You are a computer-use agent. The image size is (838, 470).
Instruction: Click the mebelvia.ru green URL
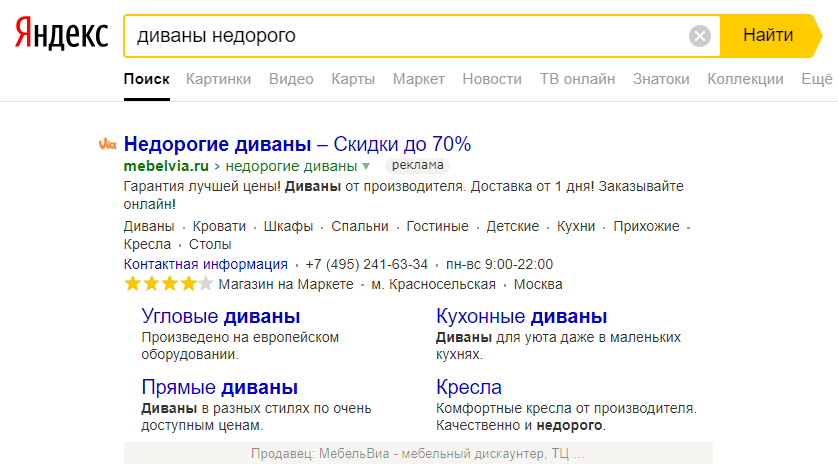click(x=166, y=166)
